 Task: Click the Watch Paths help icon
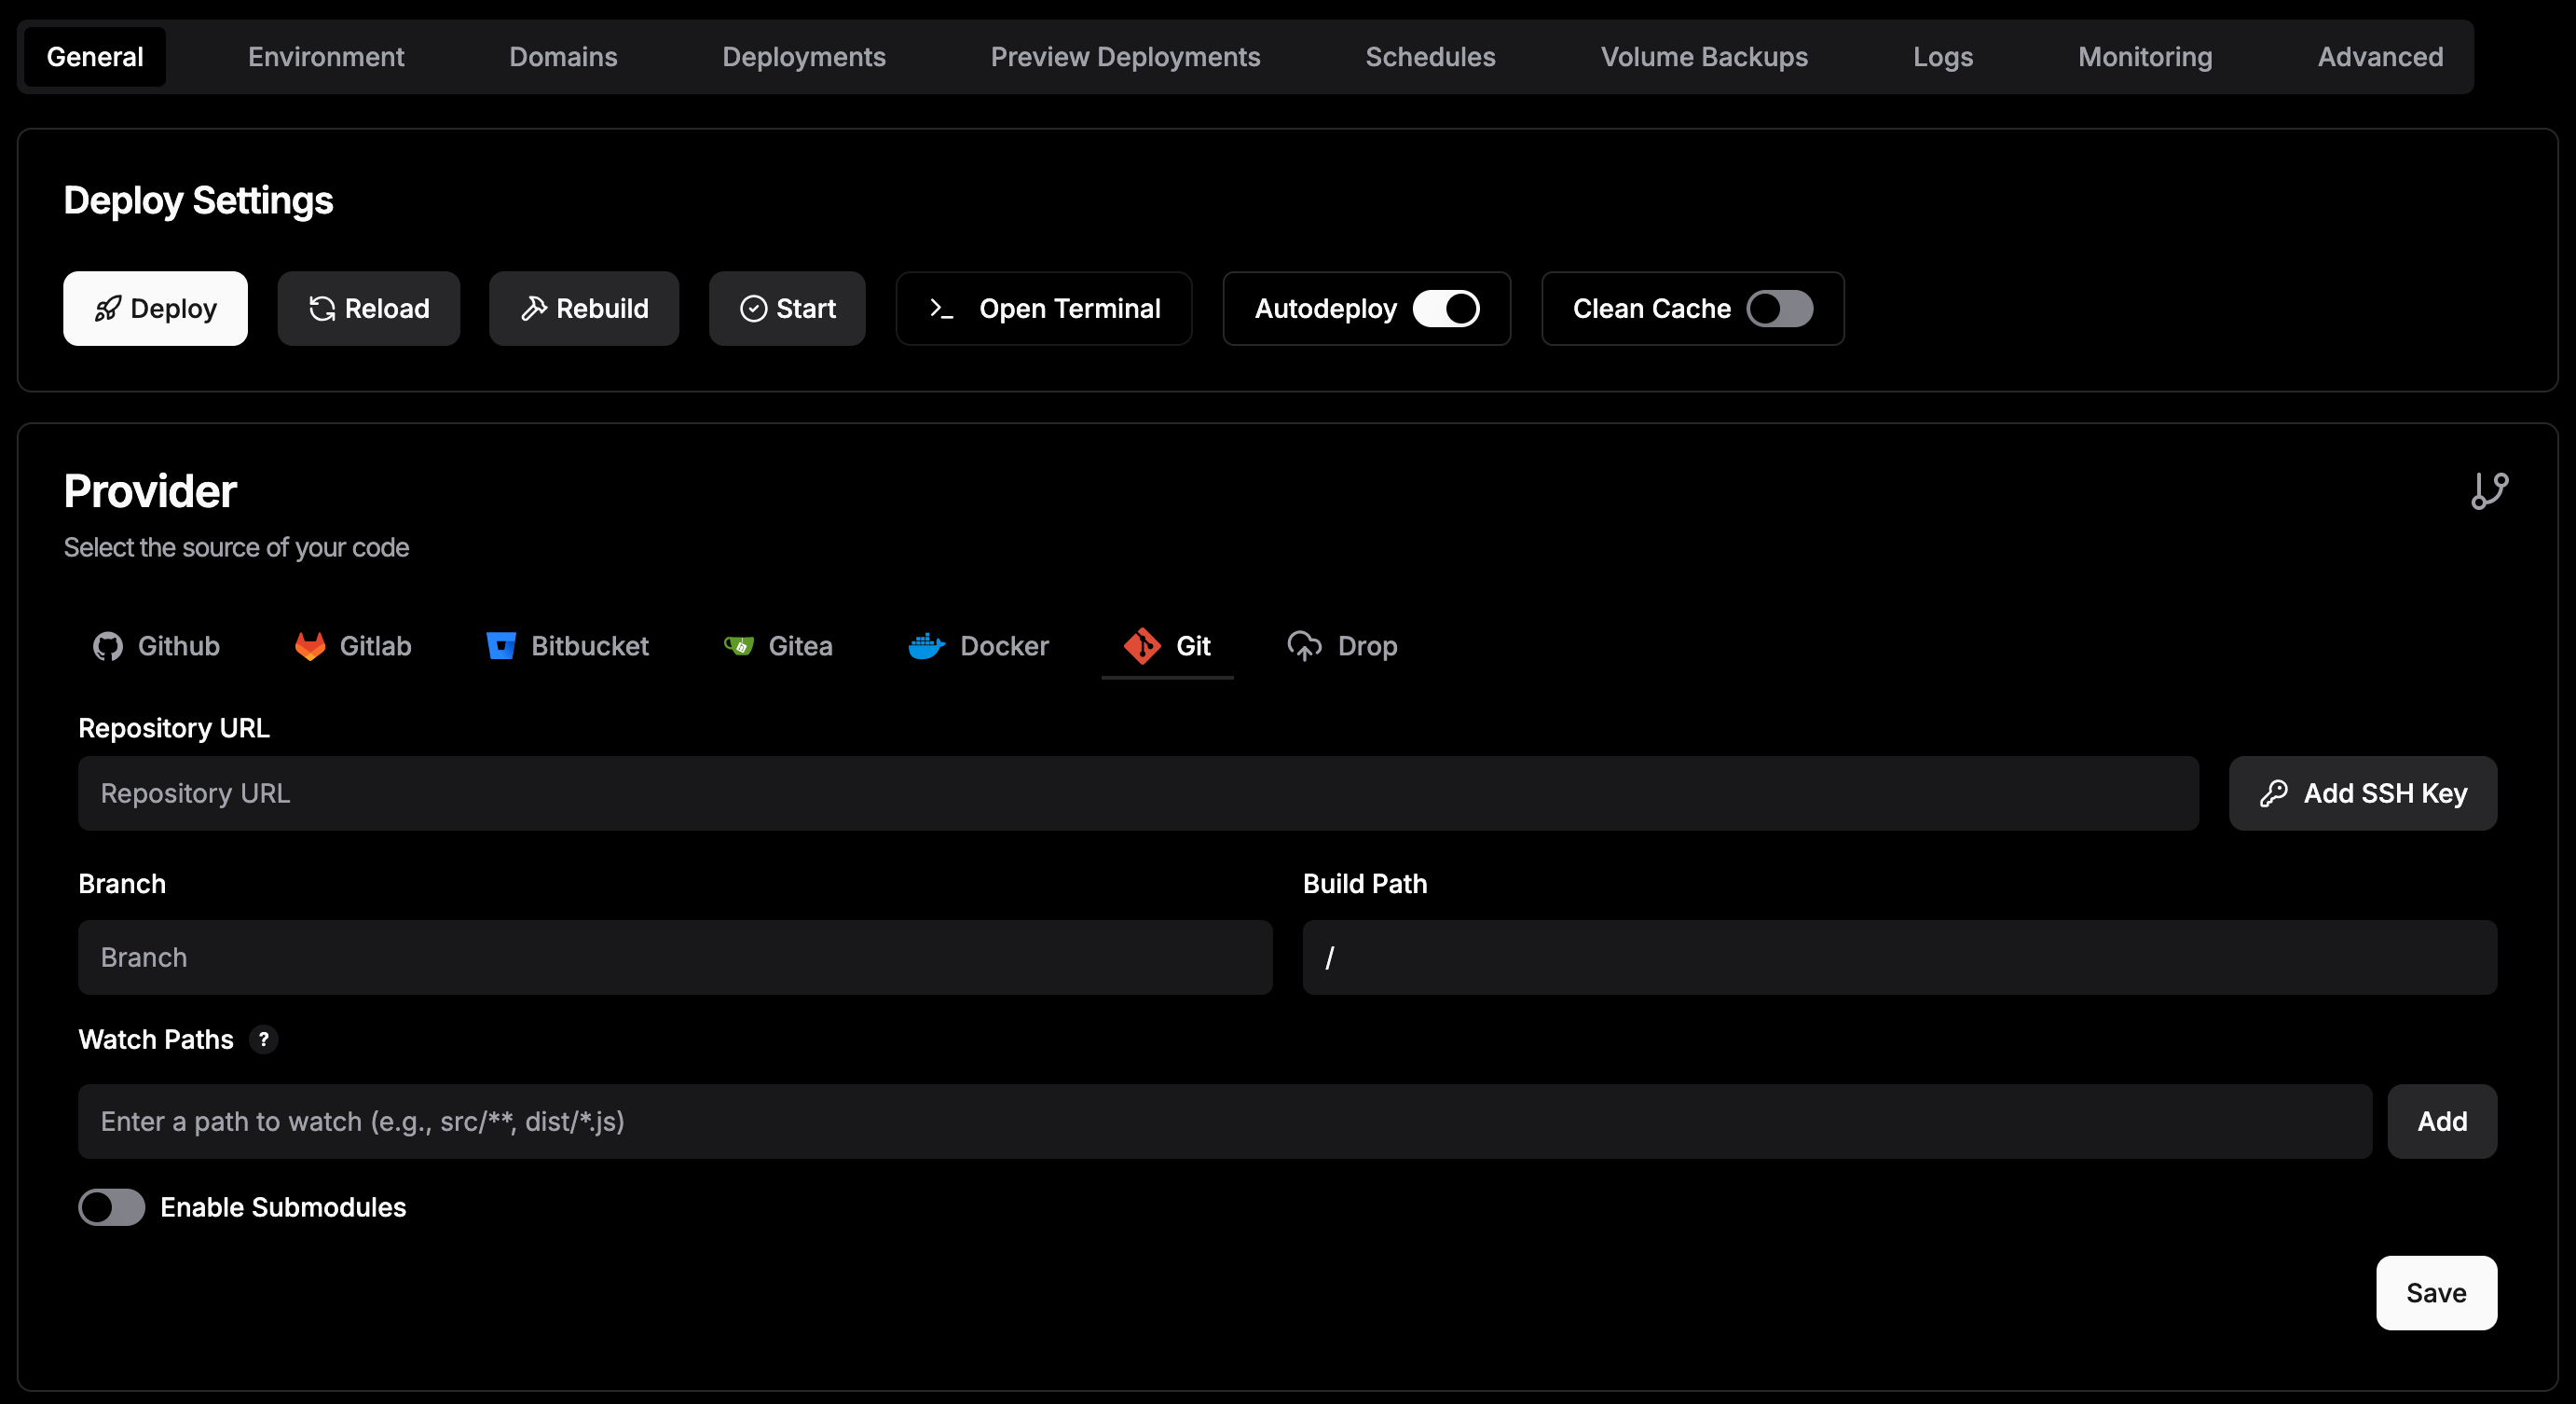[264, 1039]
